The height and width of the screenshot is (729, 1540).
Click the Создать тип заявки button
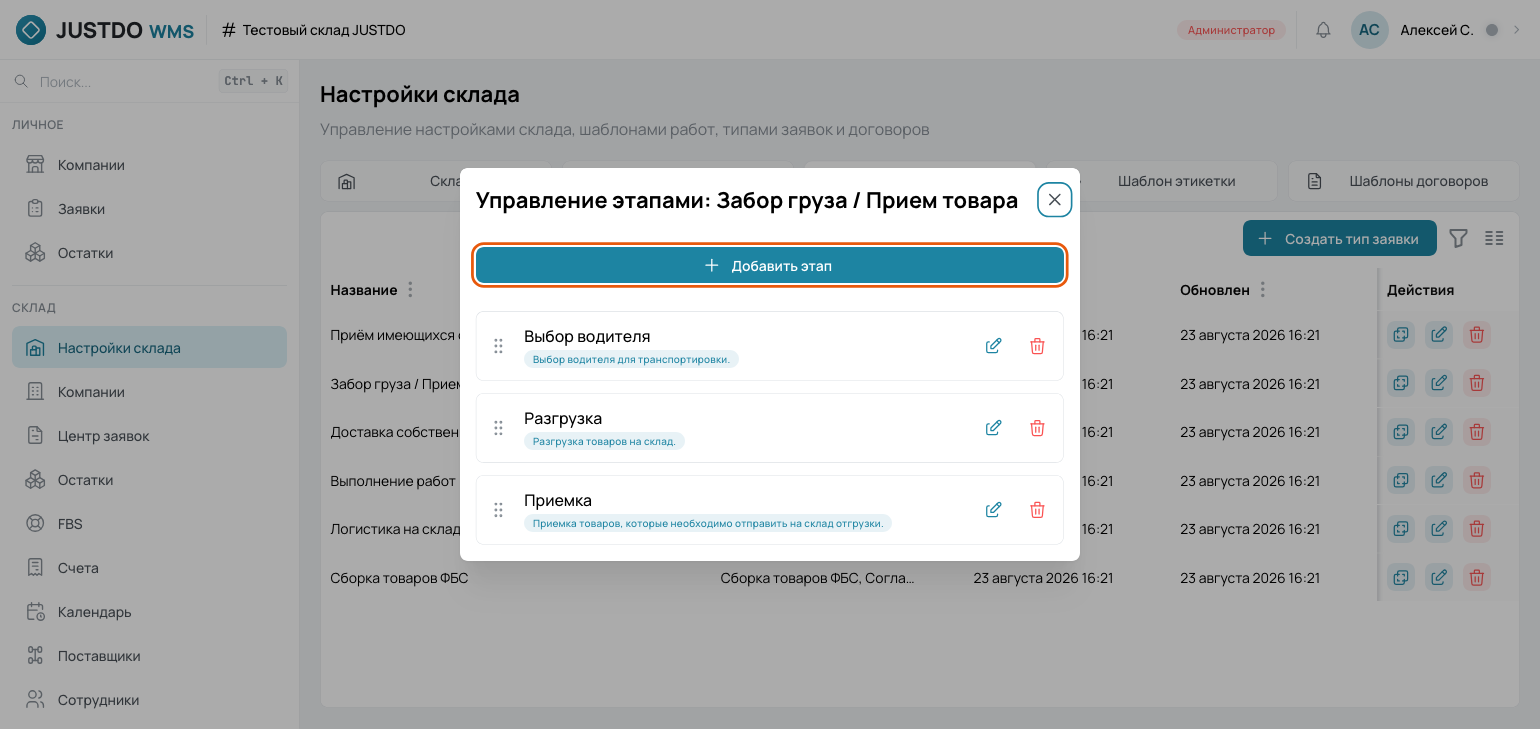coord(1339,239)
